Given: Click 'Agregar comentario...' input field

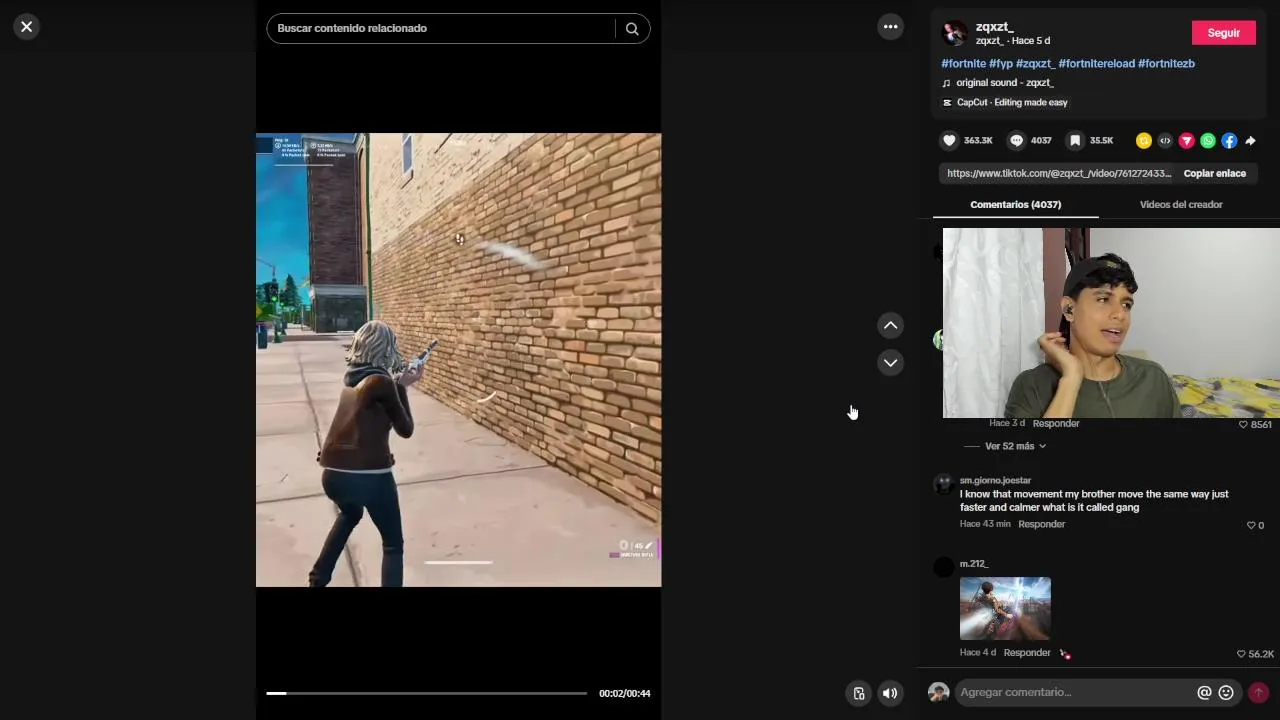Looking at the screenshot, I should point(1073,692).
